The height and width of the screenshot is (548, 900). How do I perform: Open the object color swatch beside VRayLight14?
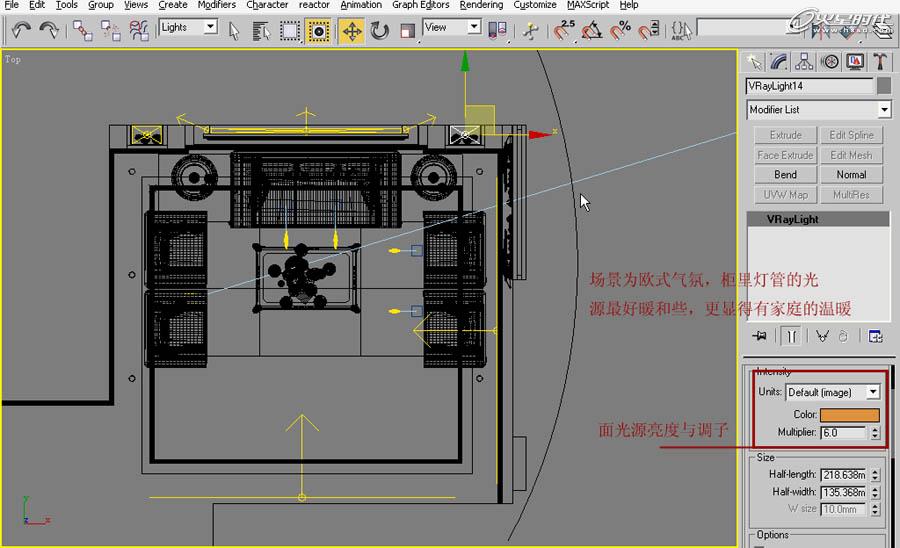884,86
